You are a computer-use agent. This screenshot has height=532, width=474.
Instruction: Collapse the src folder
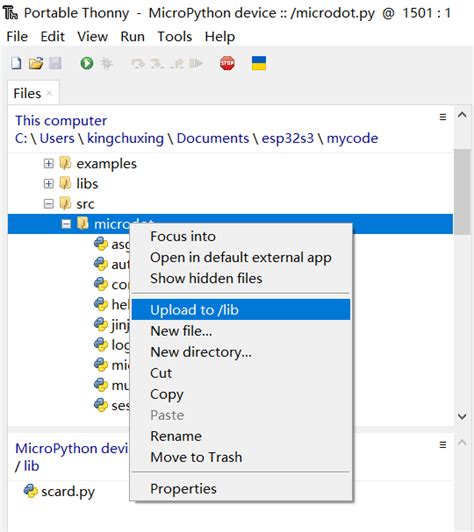point(49,204)
